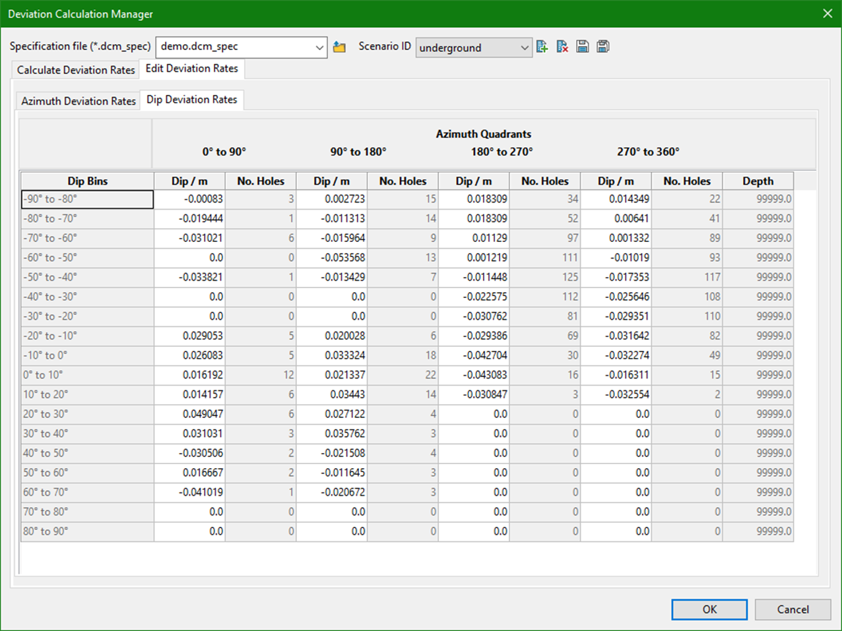Close the Deviation Calculation Manager dialog
Image resolution: width=842 pixels, height=631 pixels.
(x=826, y=13)
